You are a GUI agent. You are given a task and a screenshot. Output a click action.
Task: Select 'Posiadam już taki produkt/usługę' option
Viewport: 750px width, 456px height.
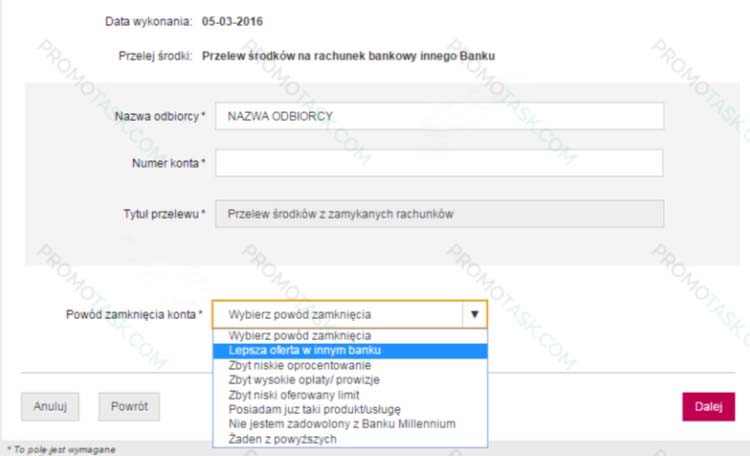tap(350, 410)
